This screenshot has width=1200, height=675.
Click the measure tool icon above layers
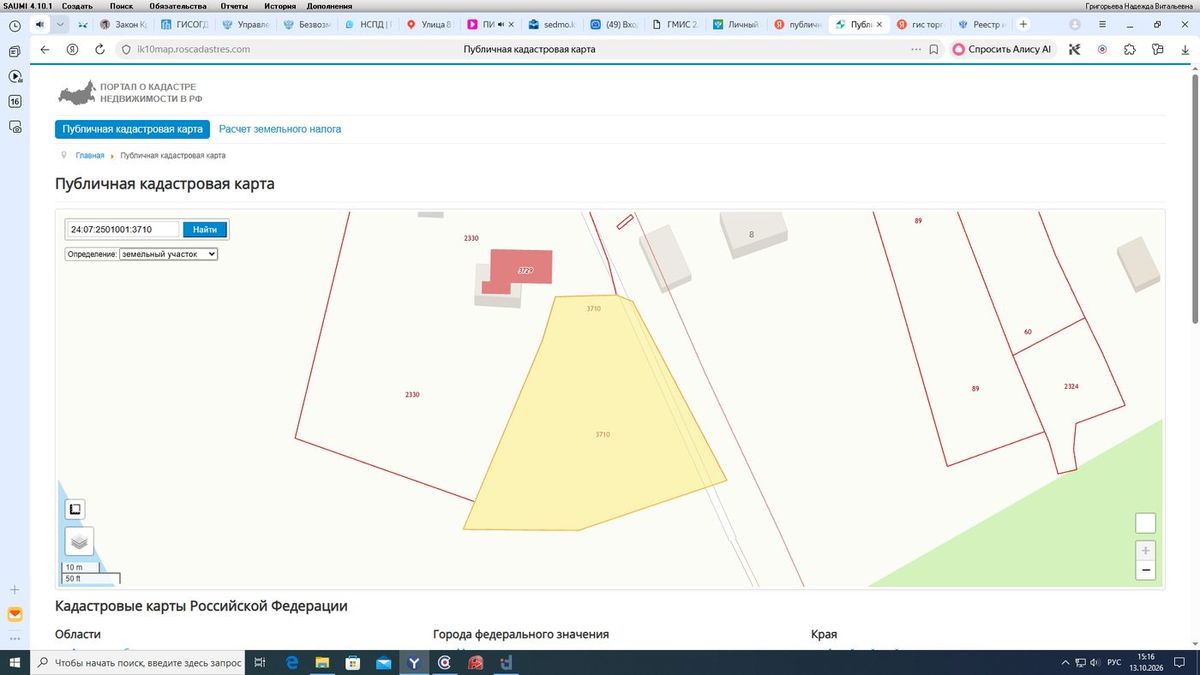[75, 509]
